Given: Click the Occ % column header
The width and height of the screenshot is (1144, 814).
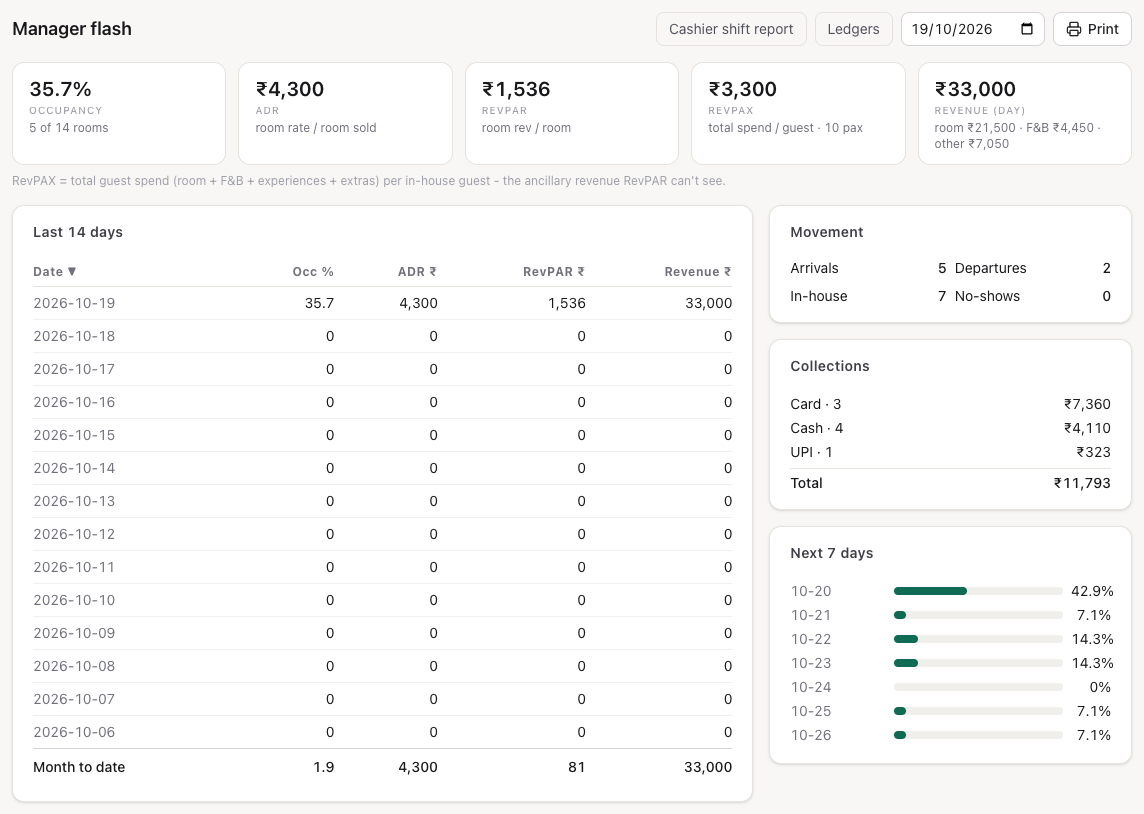Looking at the screenshot, I should tap(313, 271).
